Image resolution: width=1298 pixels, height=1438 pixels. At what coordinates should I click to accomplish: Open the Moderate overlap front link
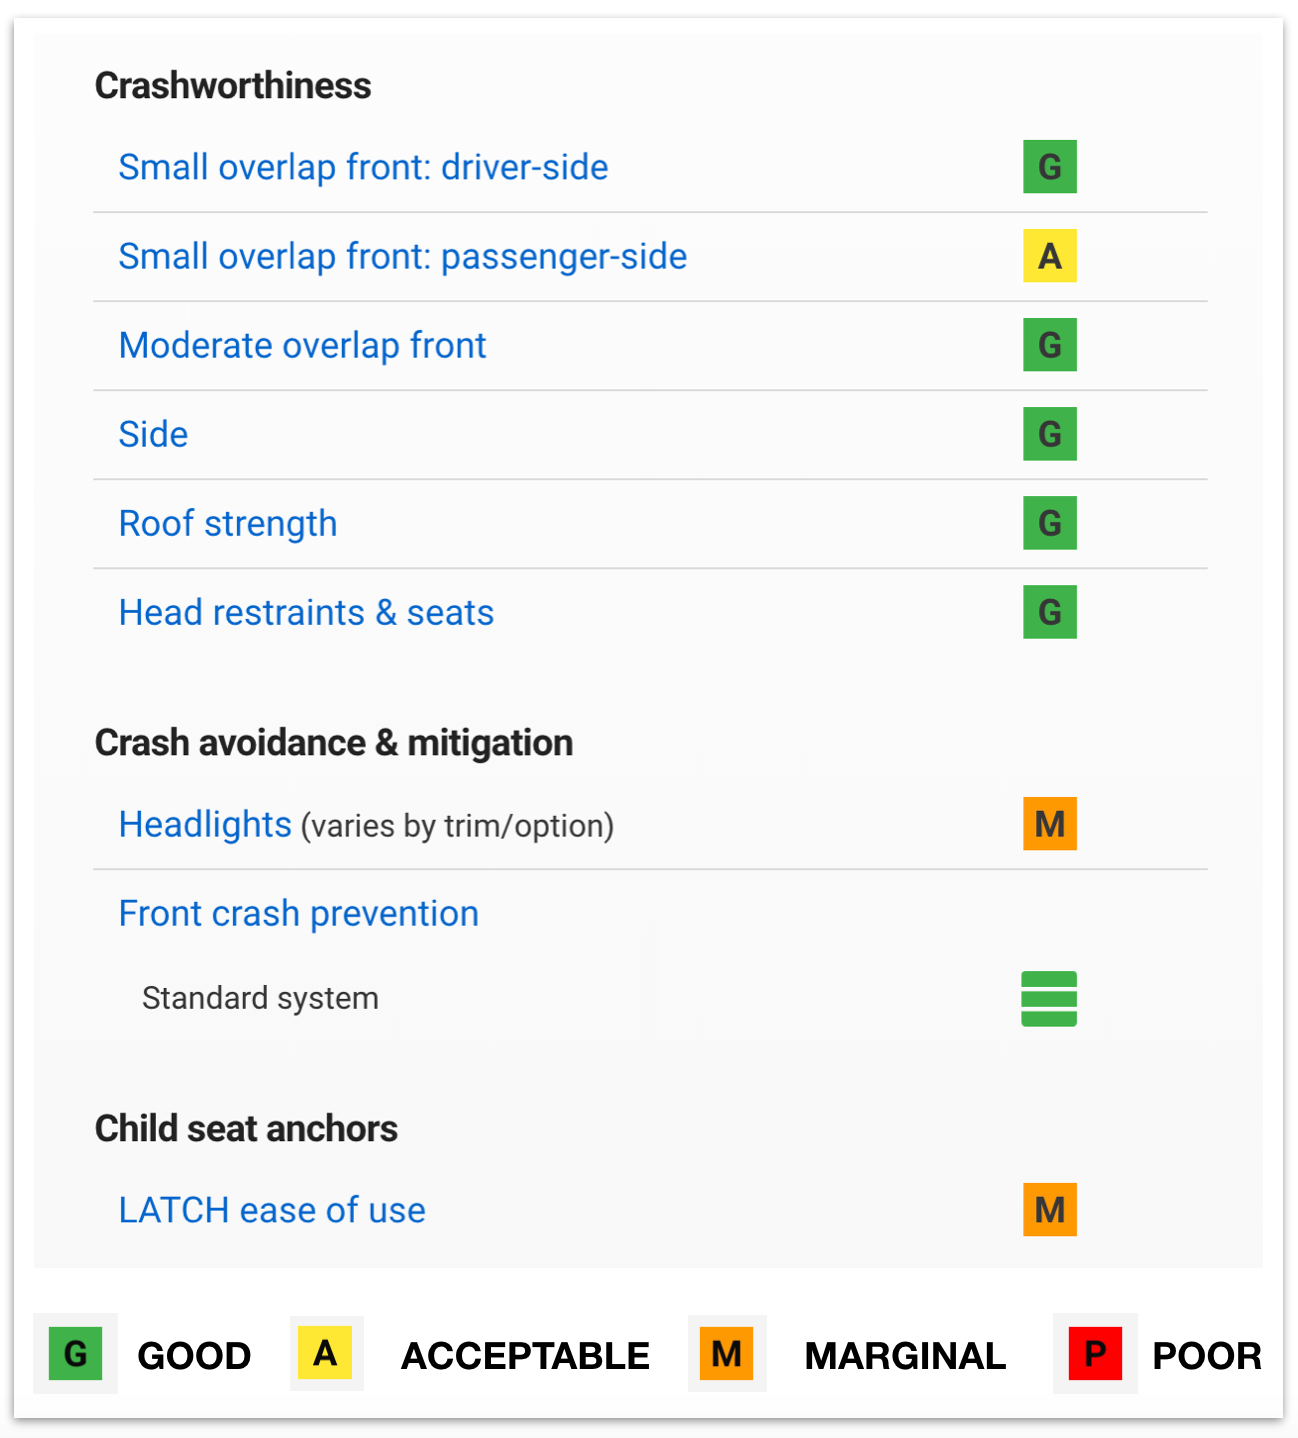tap(302, 345)
